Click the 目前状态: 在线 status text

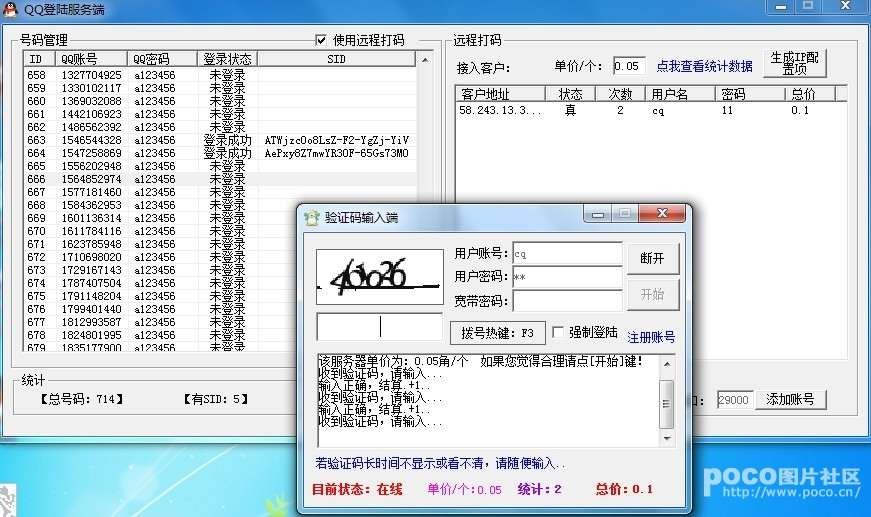coord(357,489)
